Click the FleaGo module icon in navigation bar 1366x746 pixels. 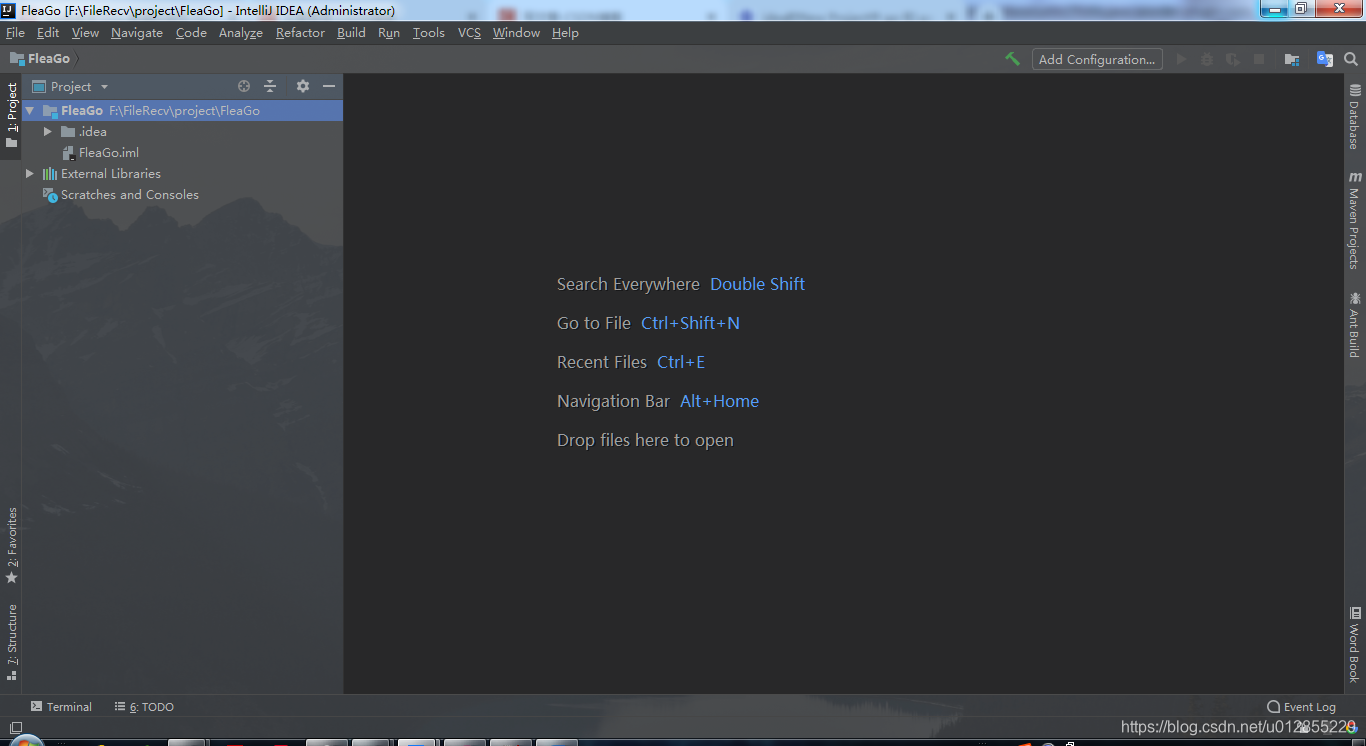(x=17, y=59)
